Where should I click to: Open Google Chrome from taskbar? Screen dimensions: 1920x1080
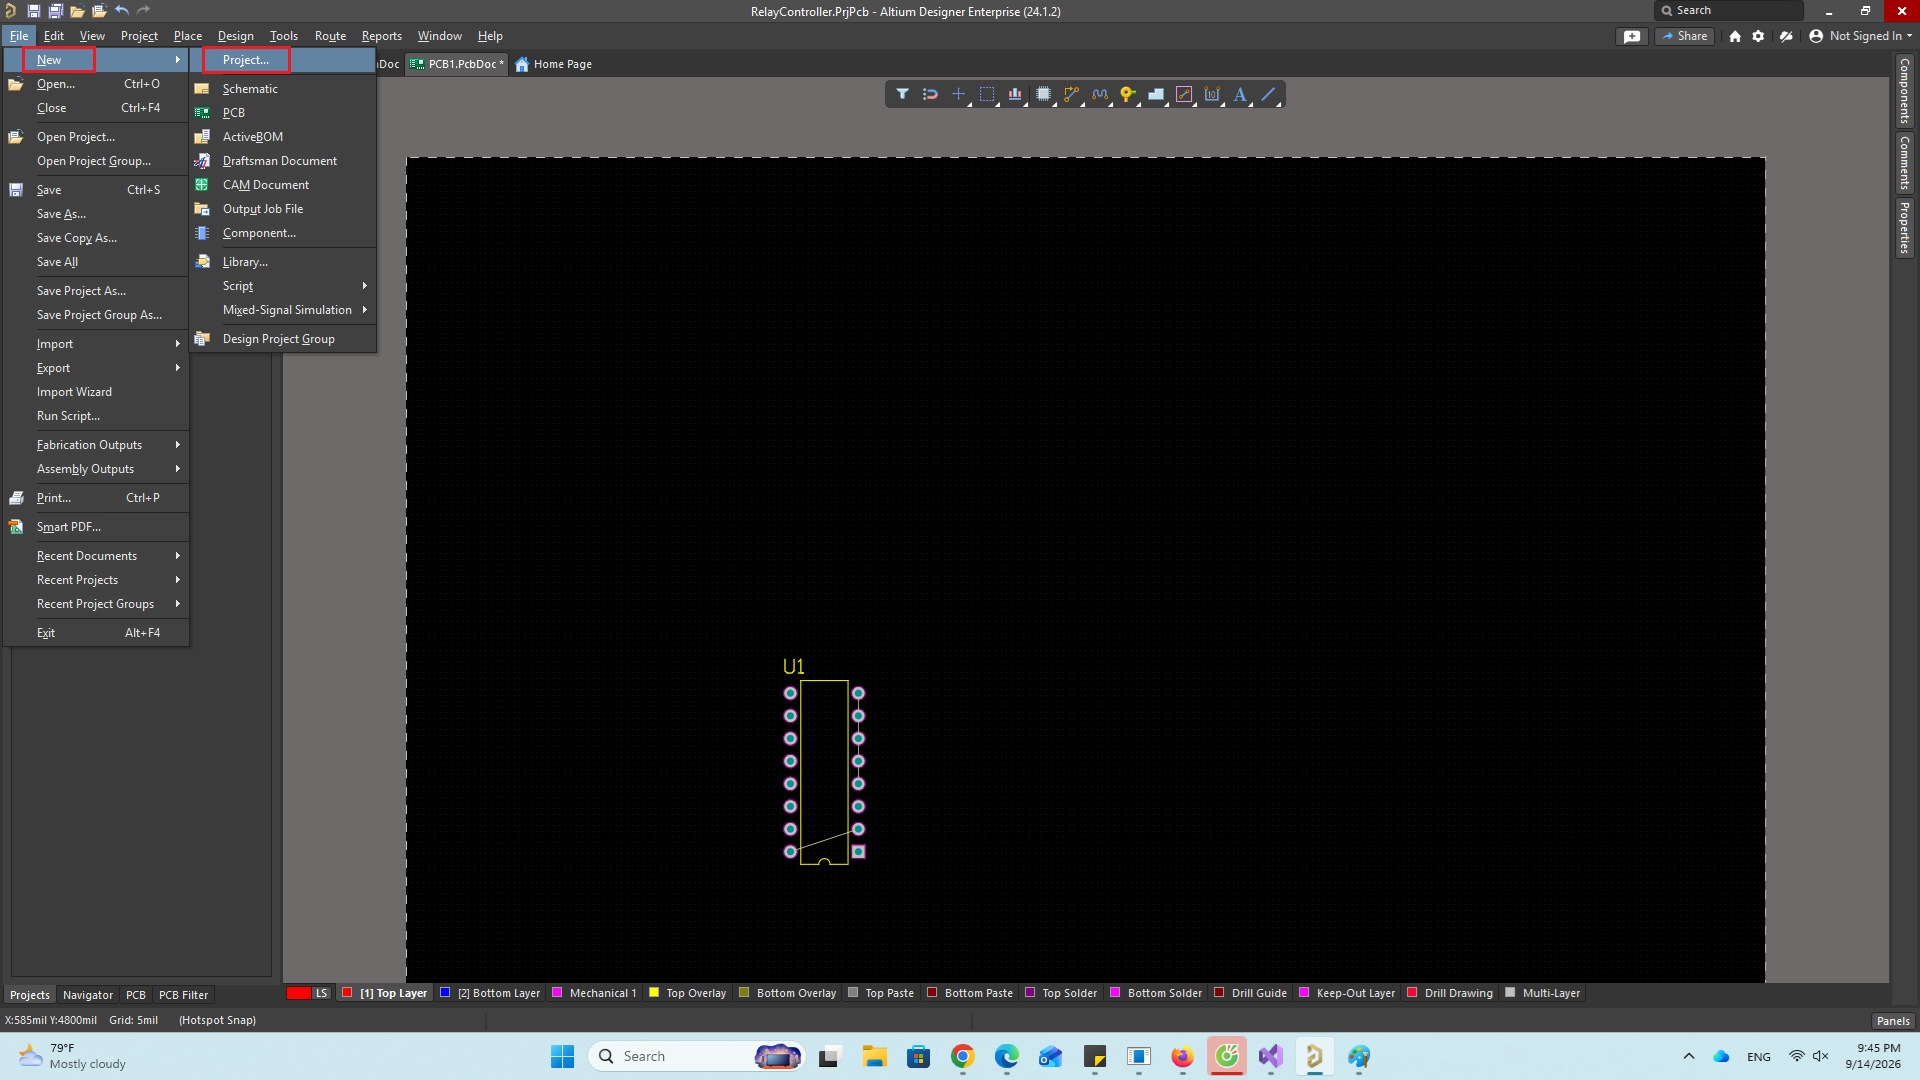[x=963, y=1056]
